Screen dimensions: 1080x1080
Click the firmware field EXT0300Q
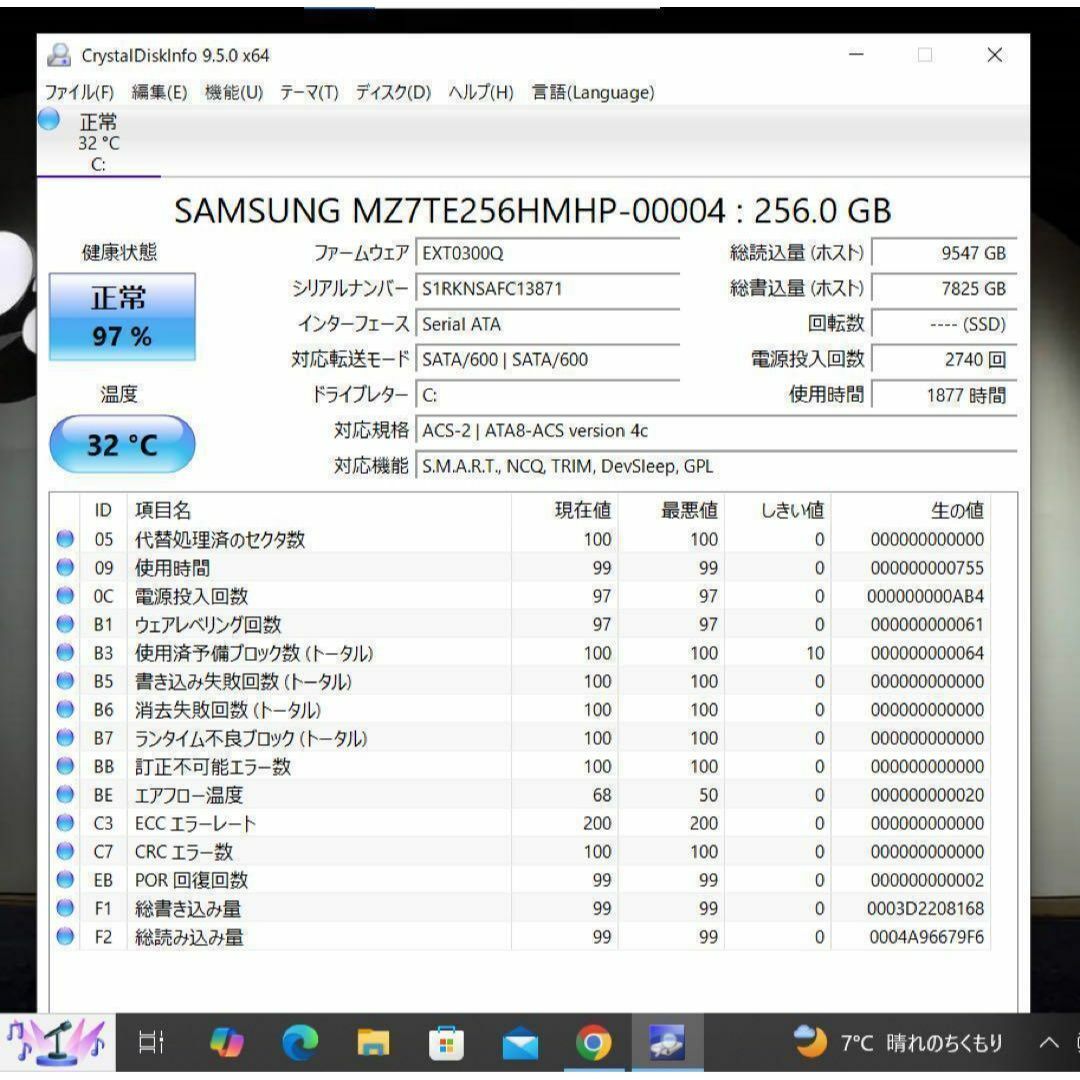coord(548,253)
